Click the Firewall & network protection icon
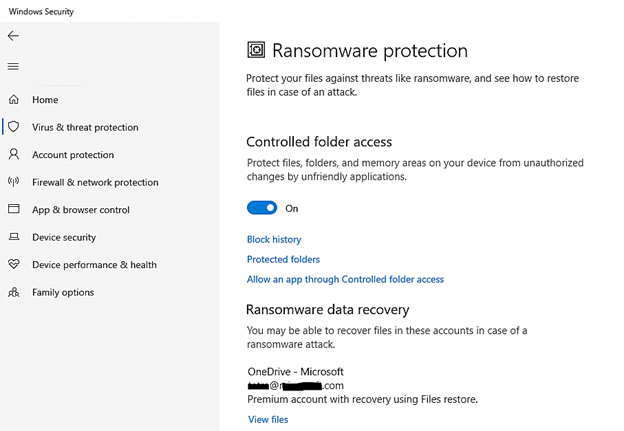 point(14,182)
